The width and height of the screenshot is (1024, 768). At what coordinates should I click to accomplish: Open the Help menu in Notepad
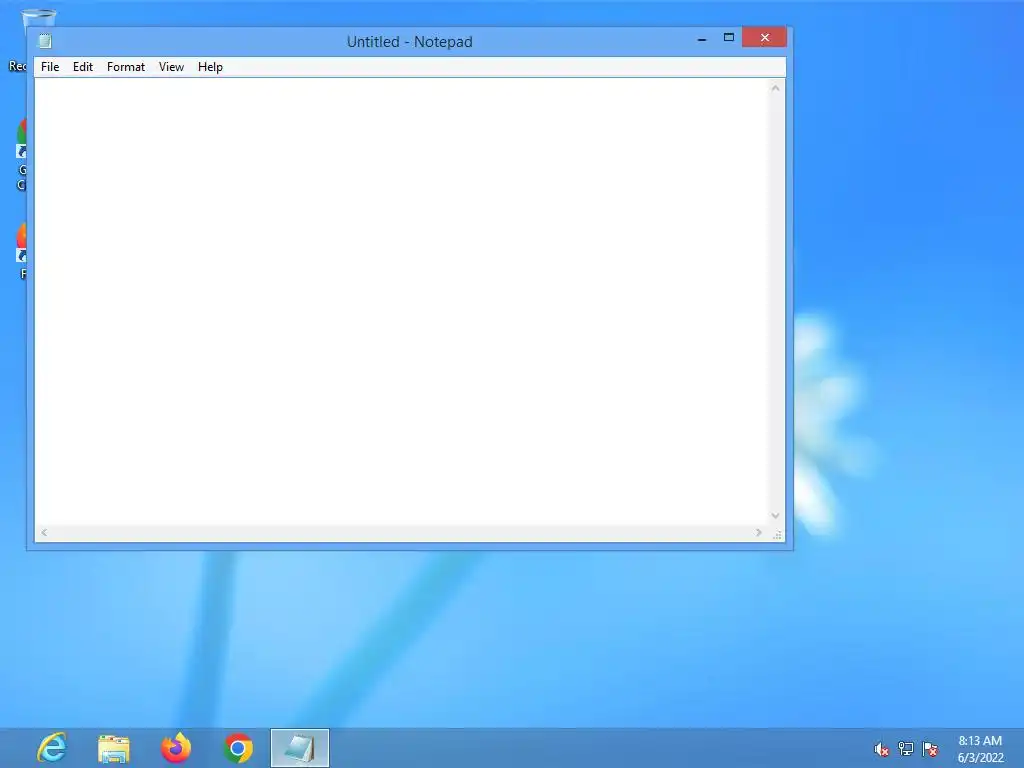tap(210, 67)
